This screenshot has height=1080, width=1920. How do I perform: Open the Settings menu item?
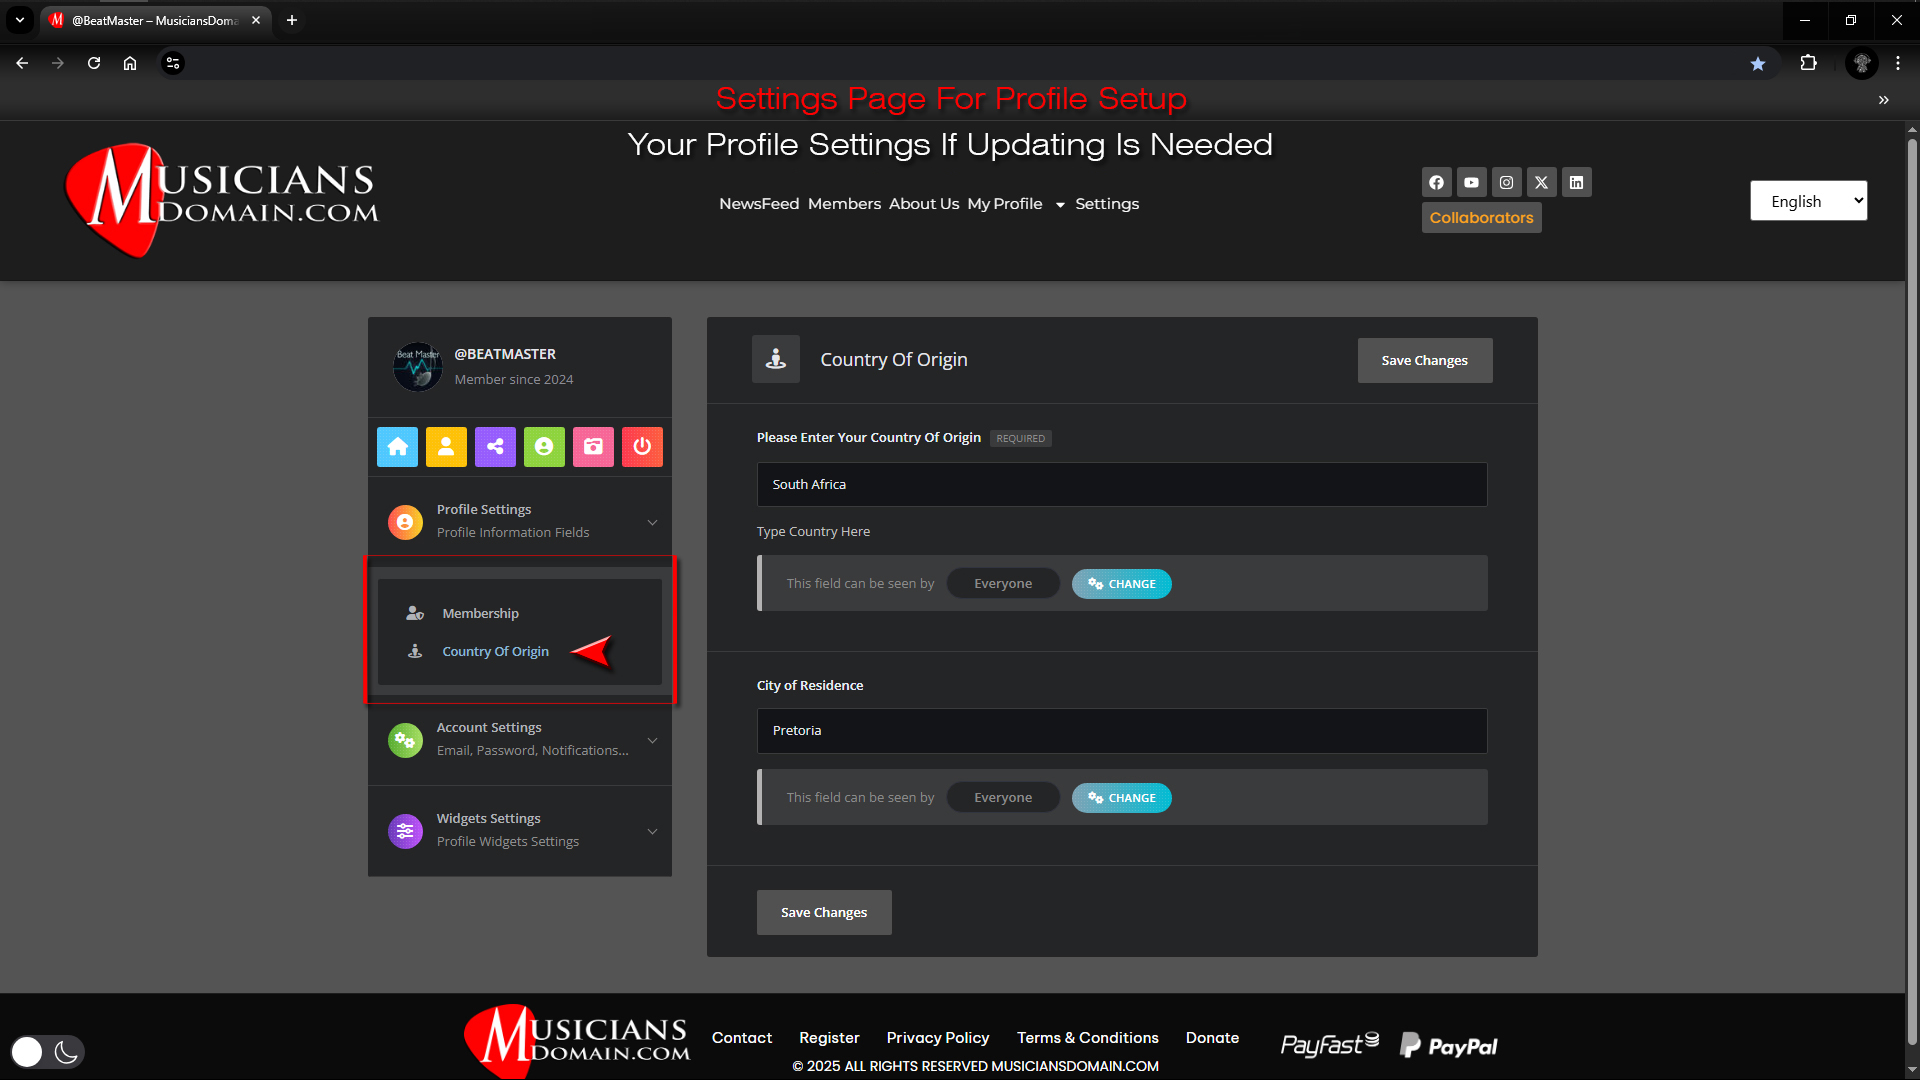tap(1107, 204)
